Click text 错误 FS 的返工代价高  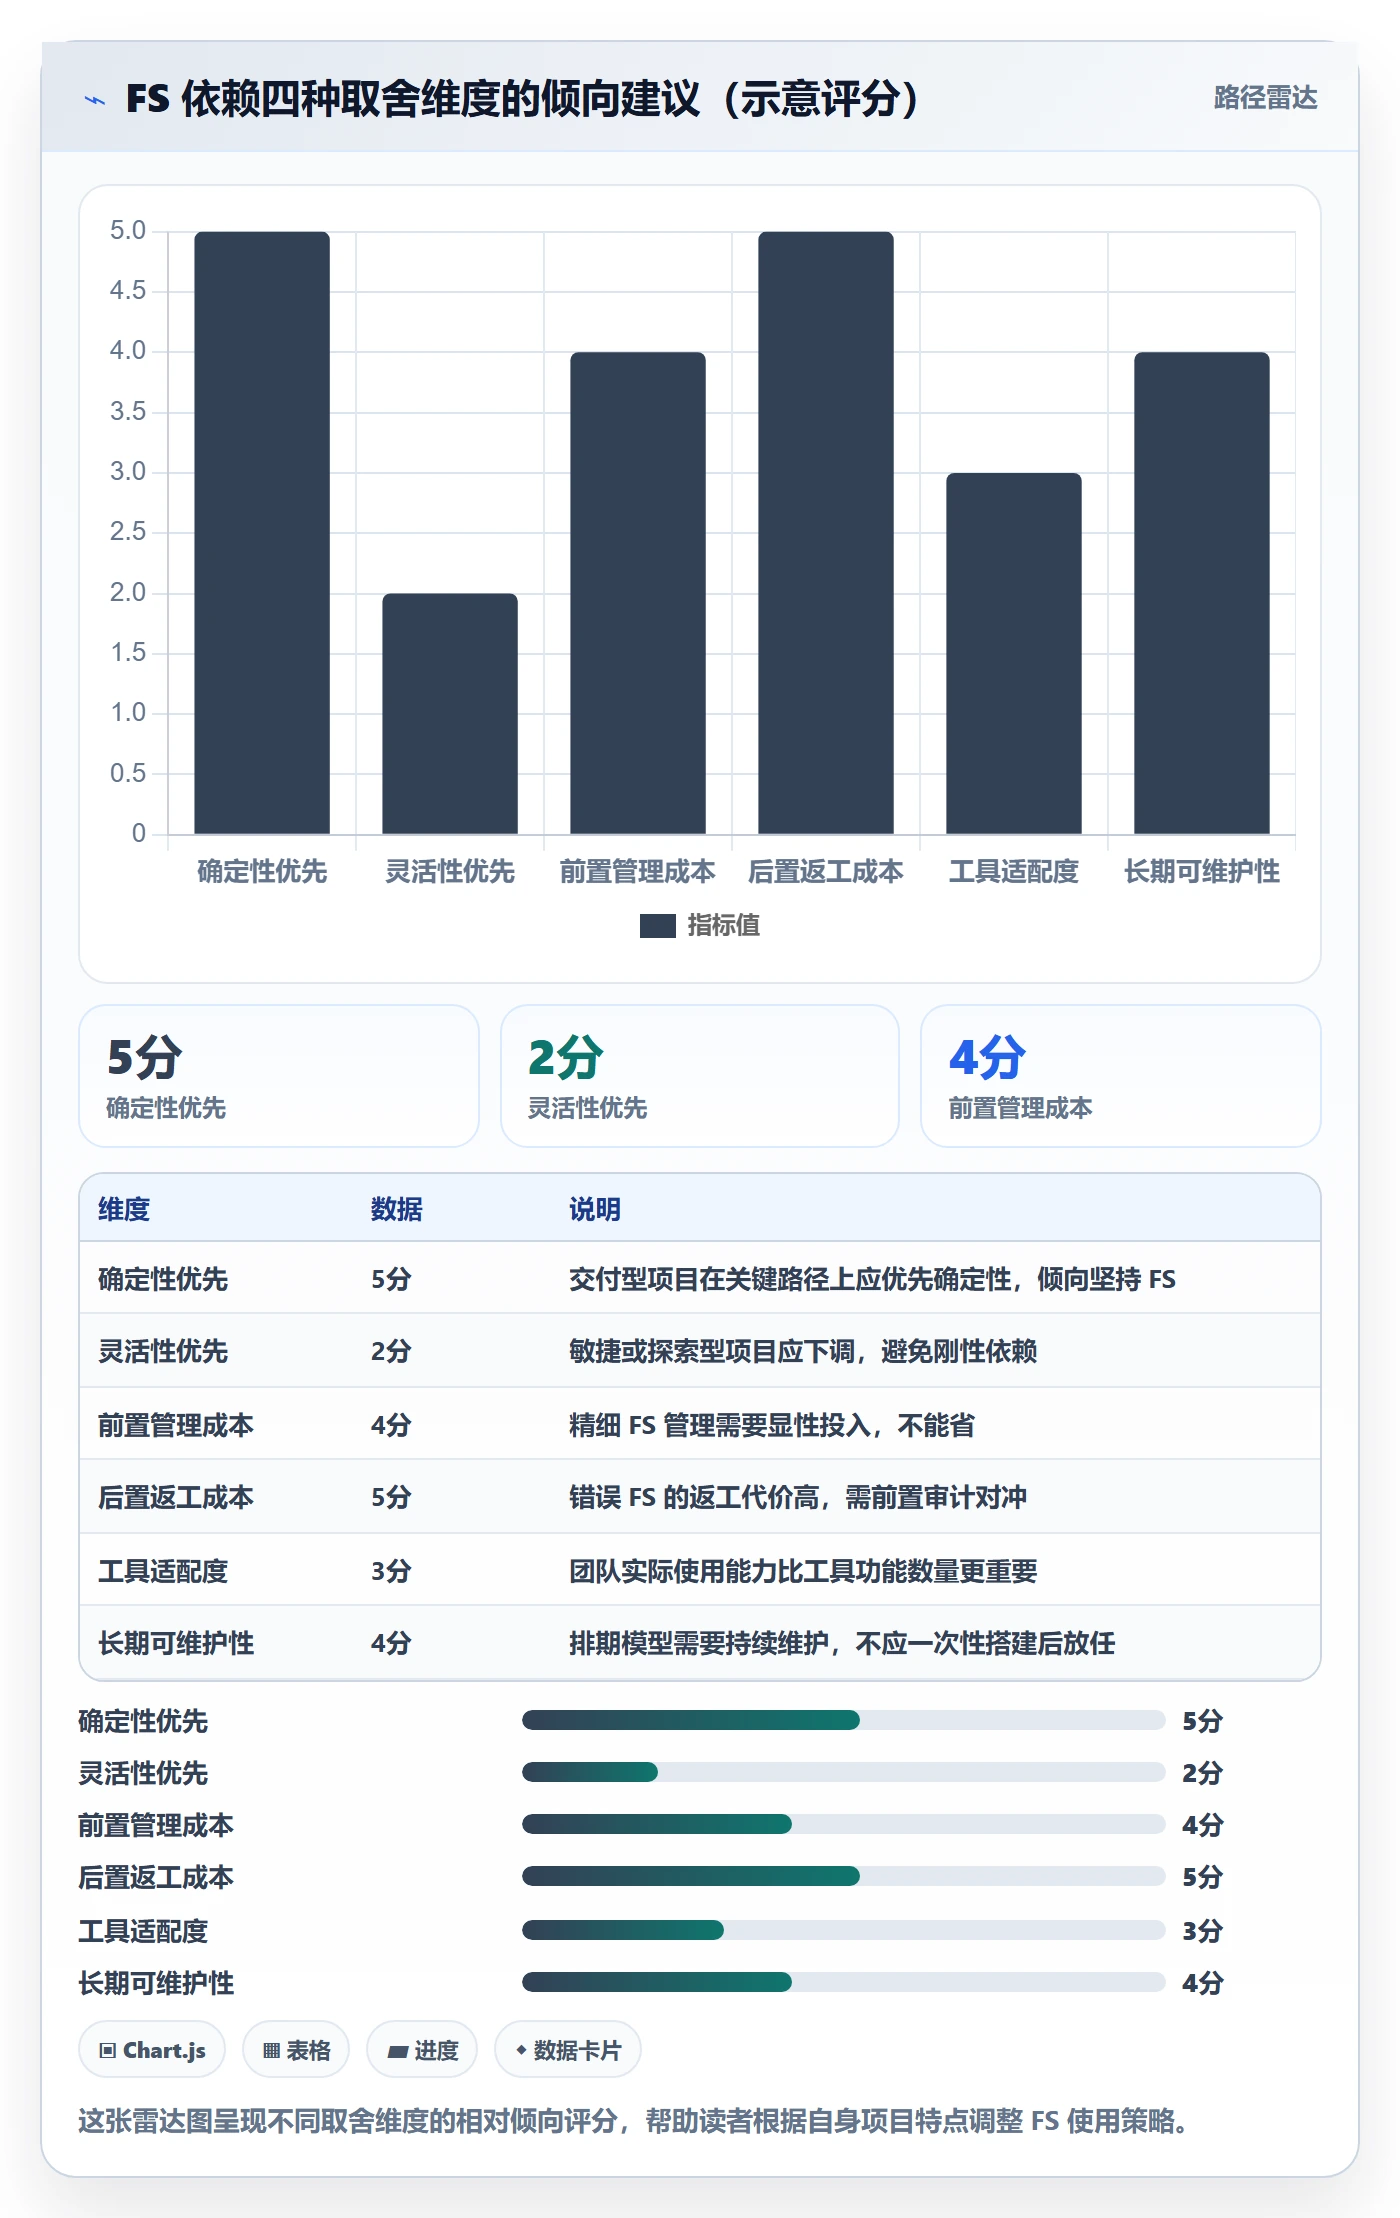[x=694, y=1497]
